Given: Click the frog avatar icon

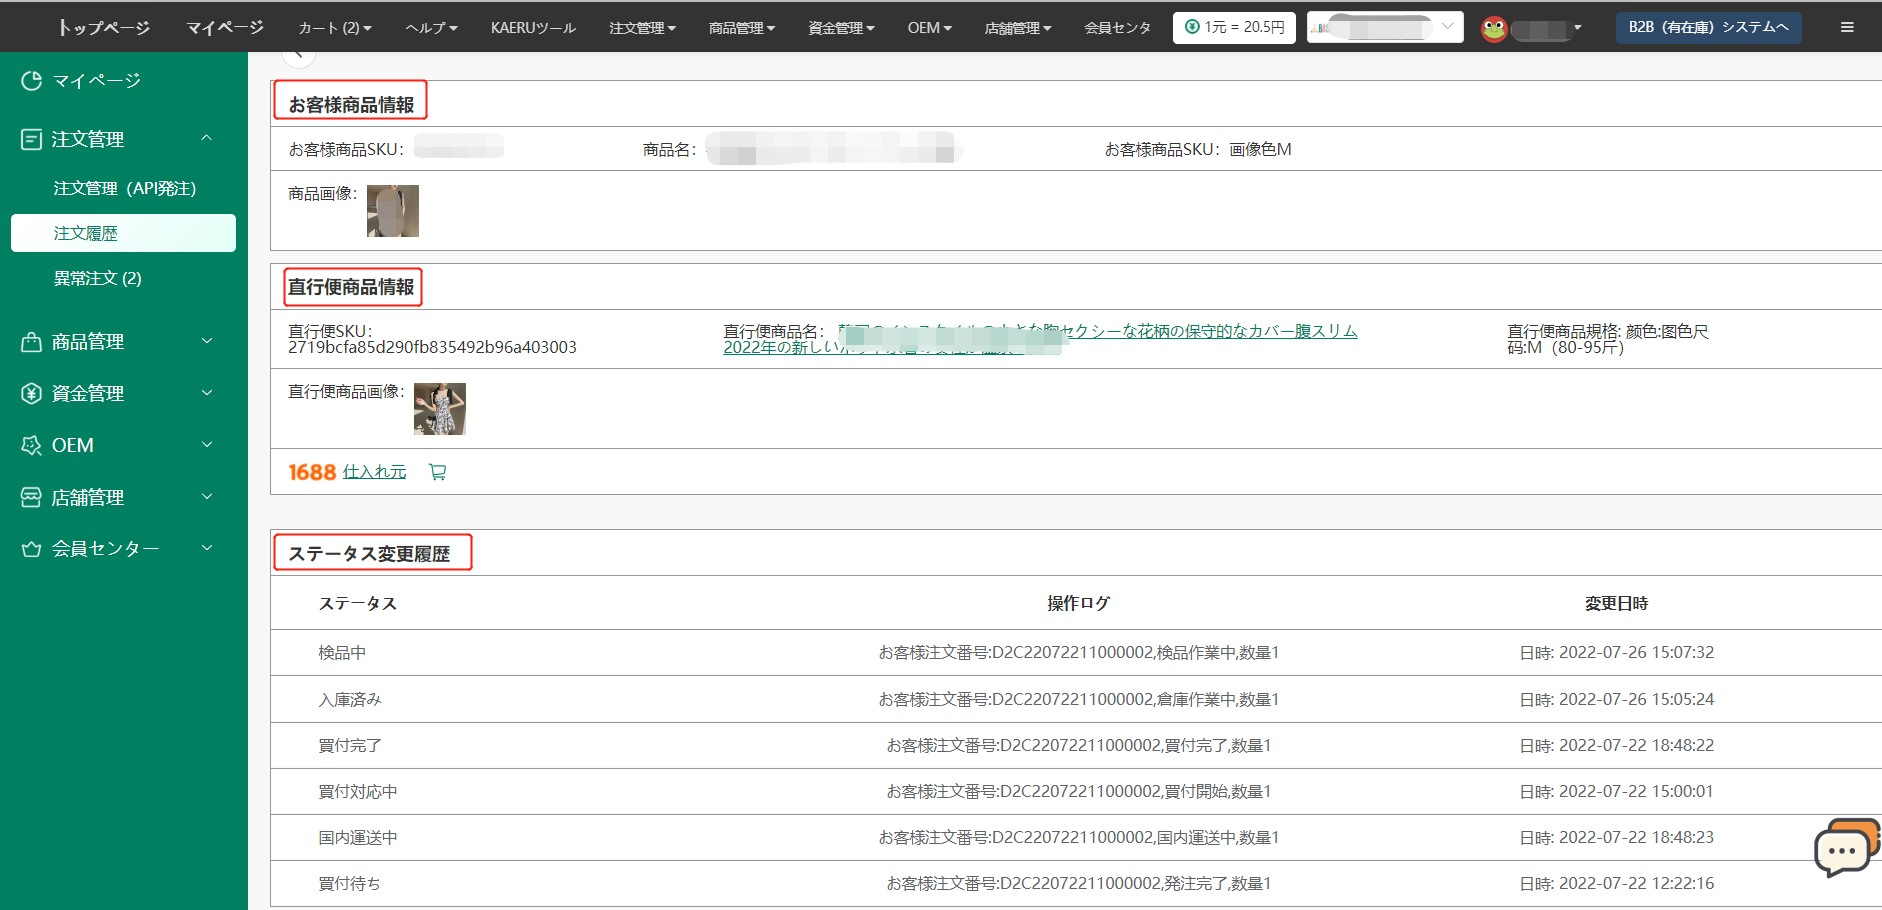Looking at the screenshot, I should coord(1494,28).
